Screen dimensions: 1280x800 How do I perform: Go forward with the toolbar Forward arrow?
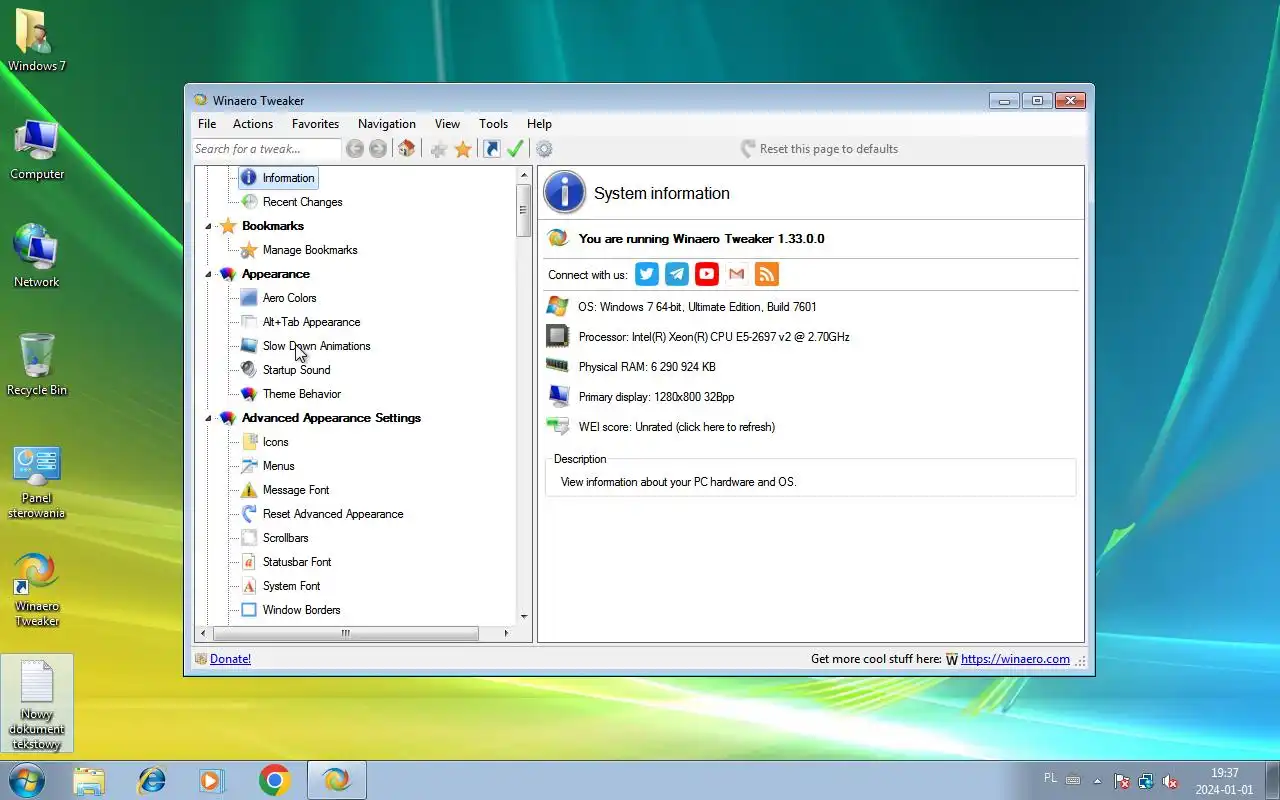coord(378,149)
